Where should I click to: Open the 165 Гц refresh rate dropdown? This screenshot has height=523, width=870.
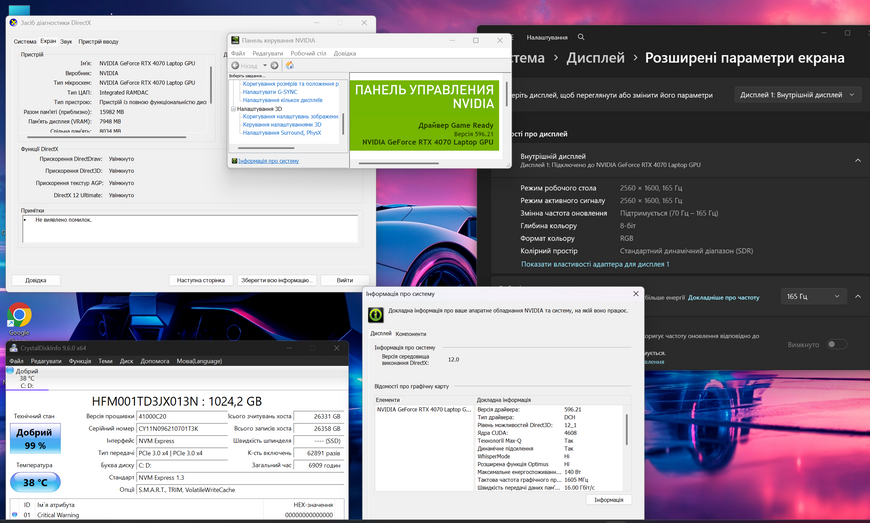click(x=813, y=297)
